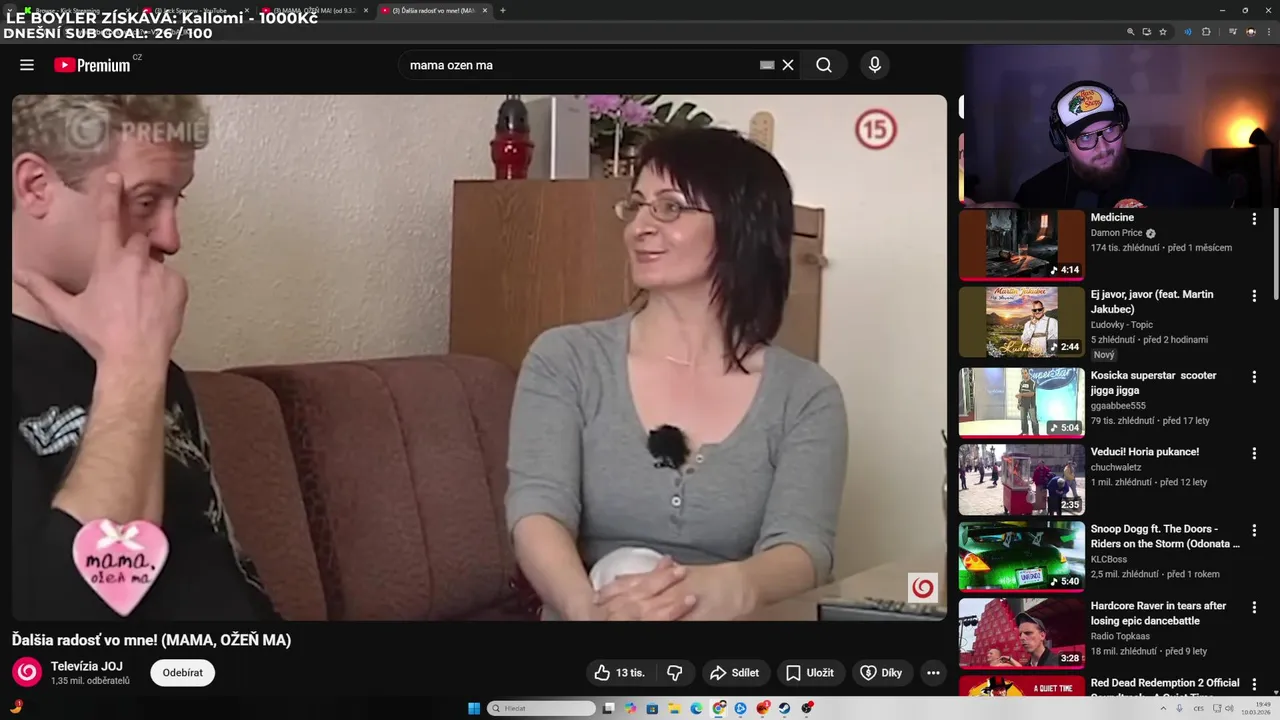Open Task View on the taskbar
1280x720 pixels.
pos(608,708)
